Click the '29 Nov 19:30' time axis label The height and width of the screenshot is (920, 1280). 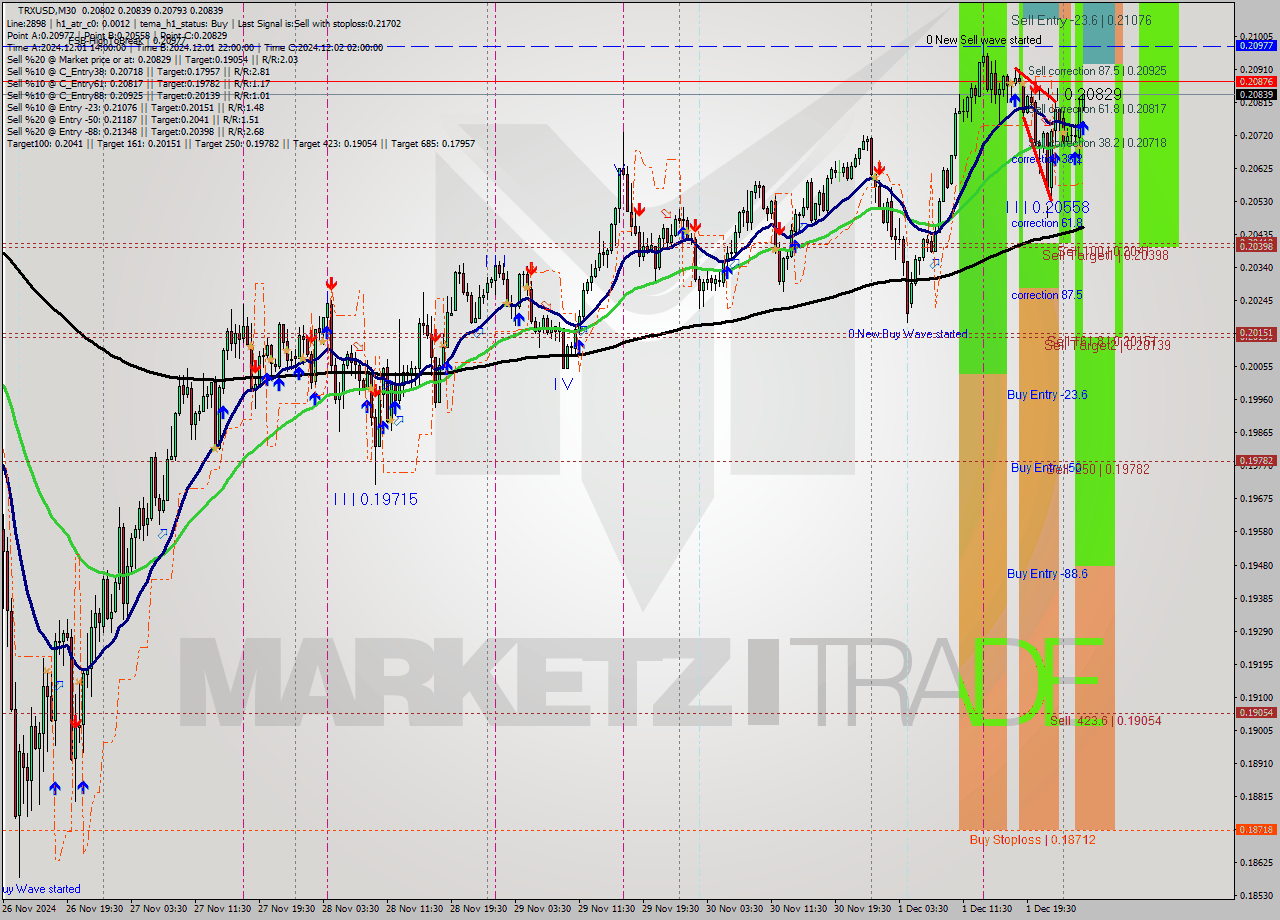(670, 909)
